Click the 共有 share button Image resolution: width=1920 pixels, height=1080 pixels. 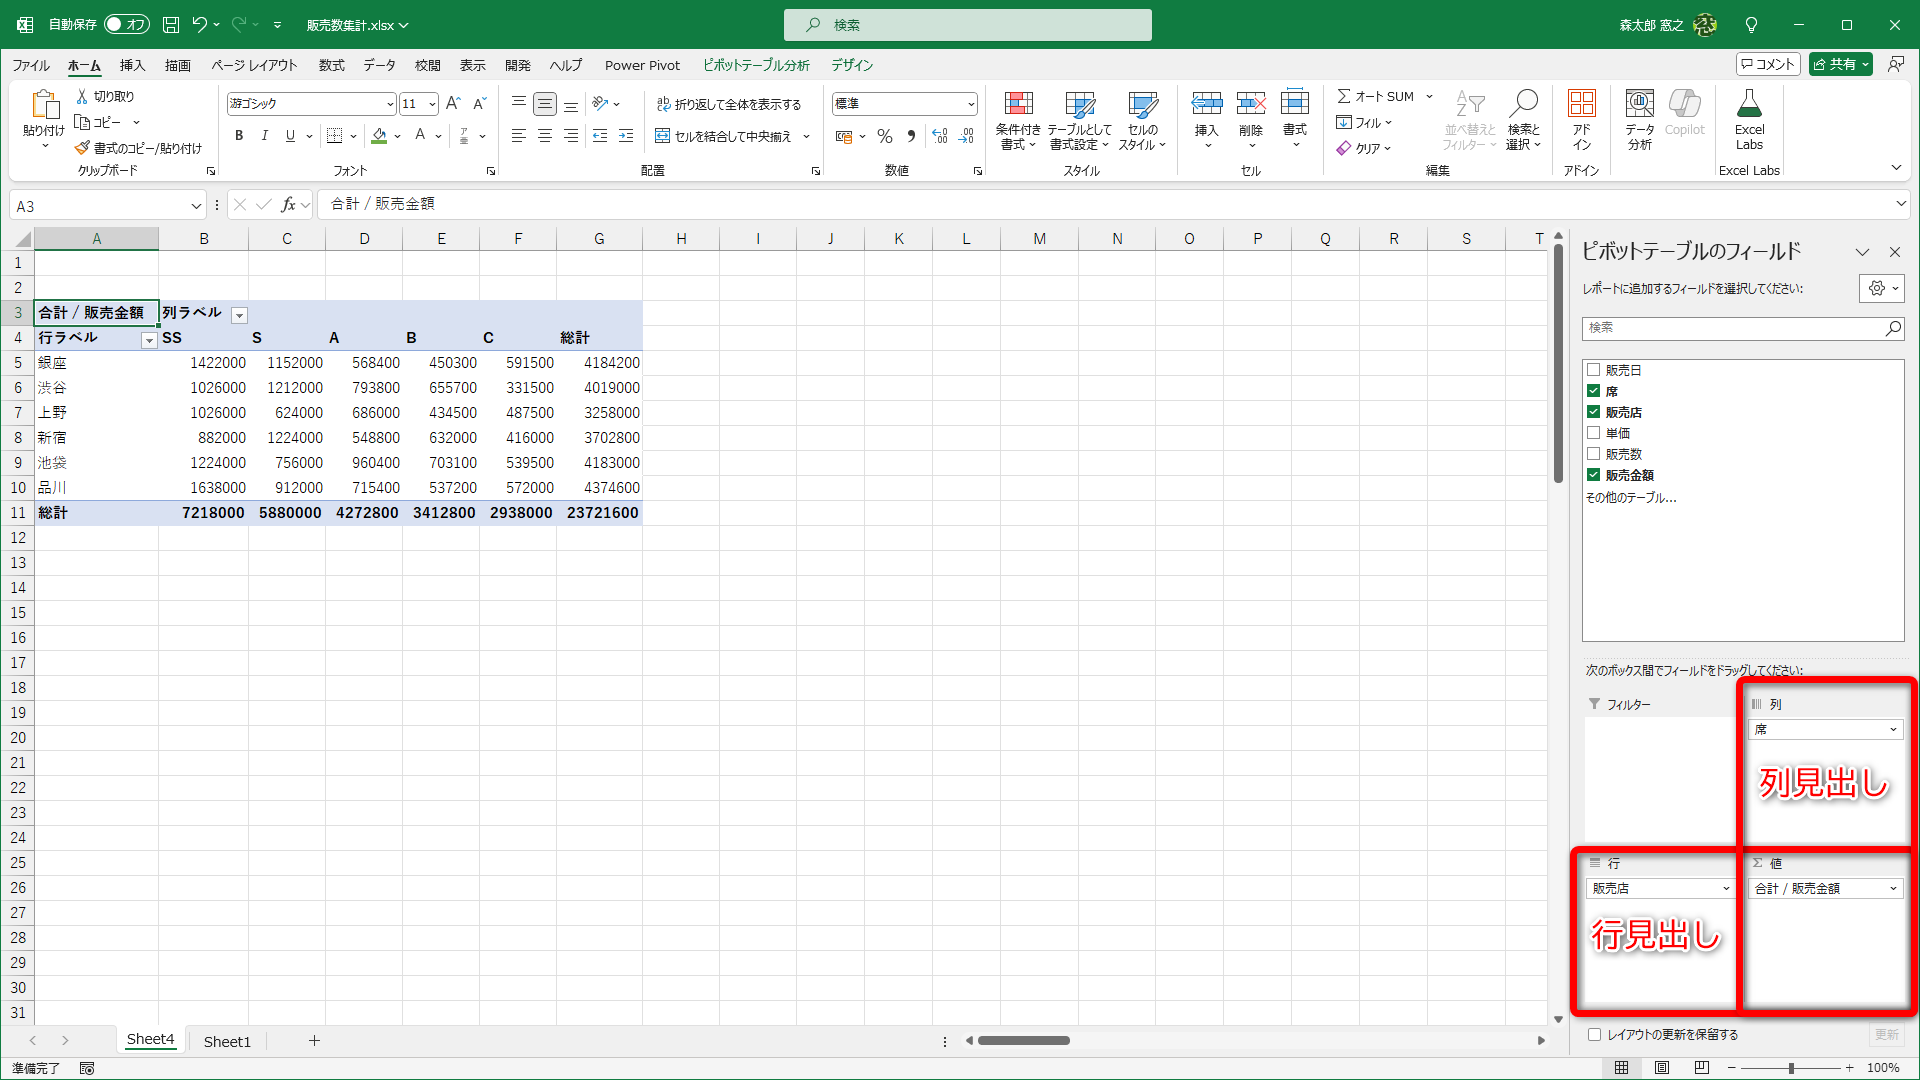coord(1840,64)
